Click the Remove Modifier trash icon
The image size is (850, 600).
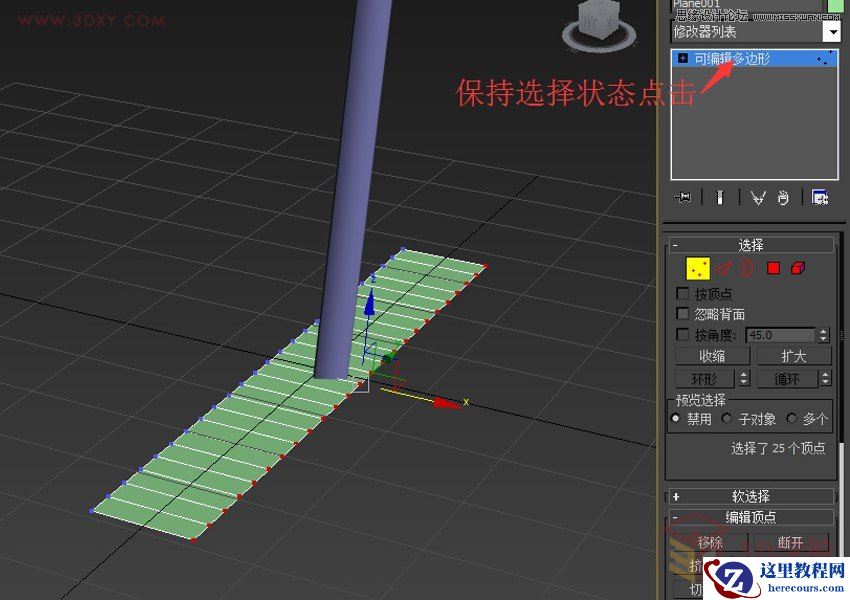783,198
